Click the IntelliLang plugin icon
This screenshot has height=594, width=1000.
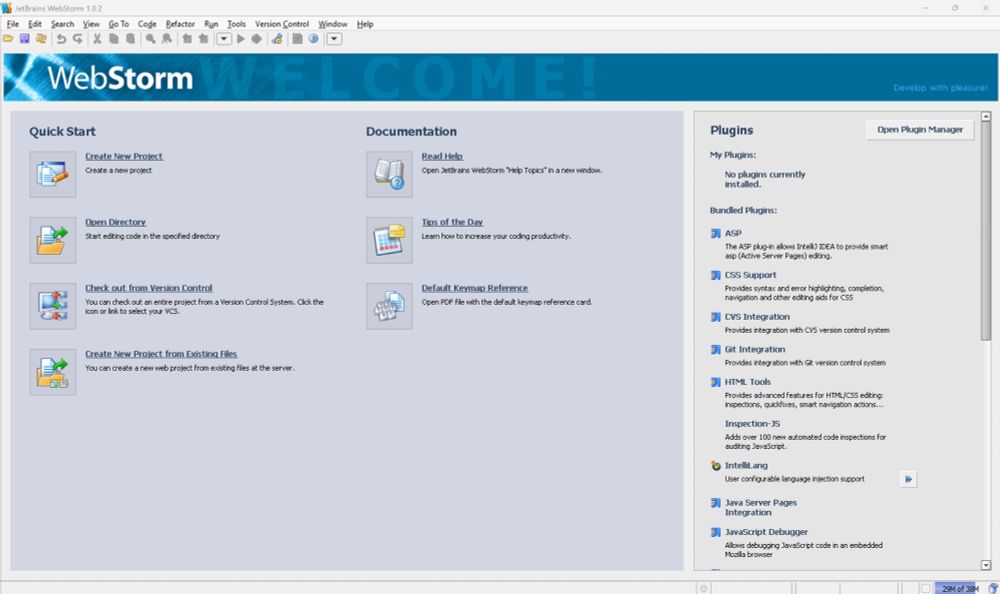tap(716, 466)
